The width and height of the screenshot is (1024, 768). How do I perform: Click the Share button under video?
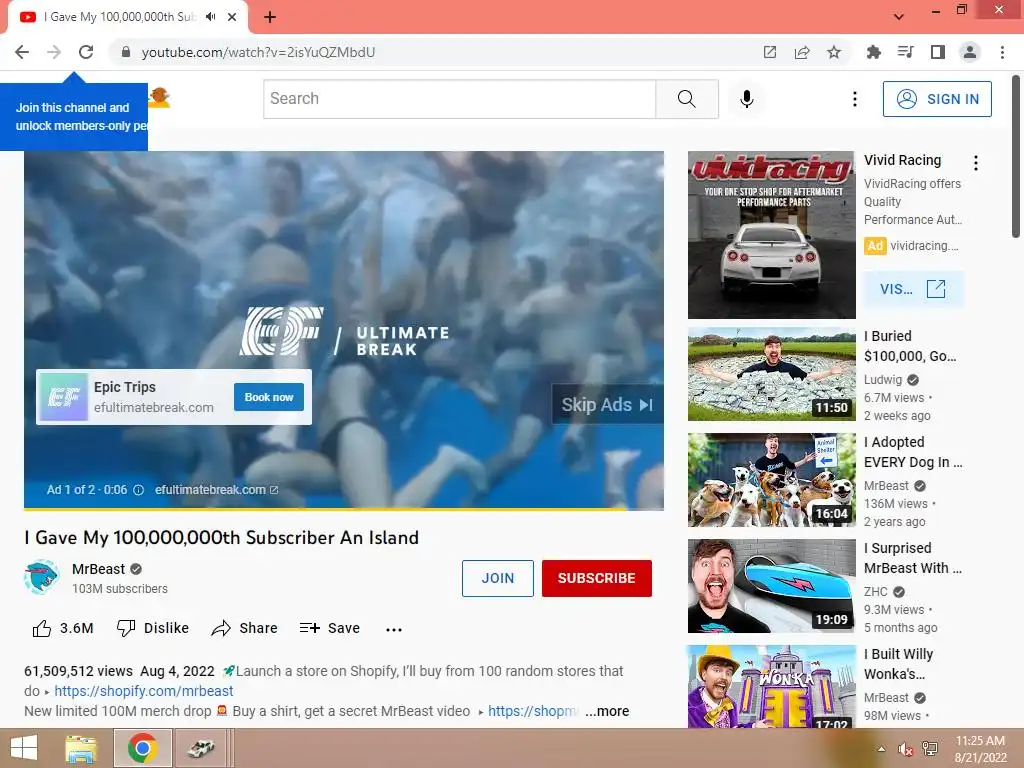tap(244, 628)
